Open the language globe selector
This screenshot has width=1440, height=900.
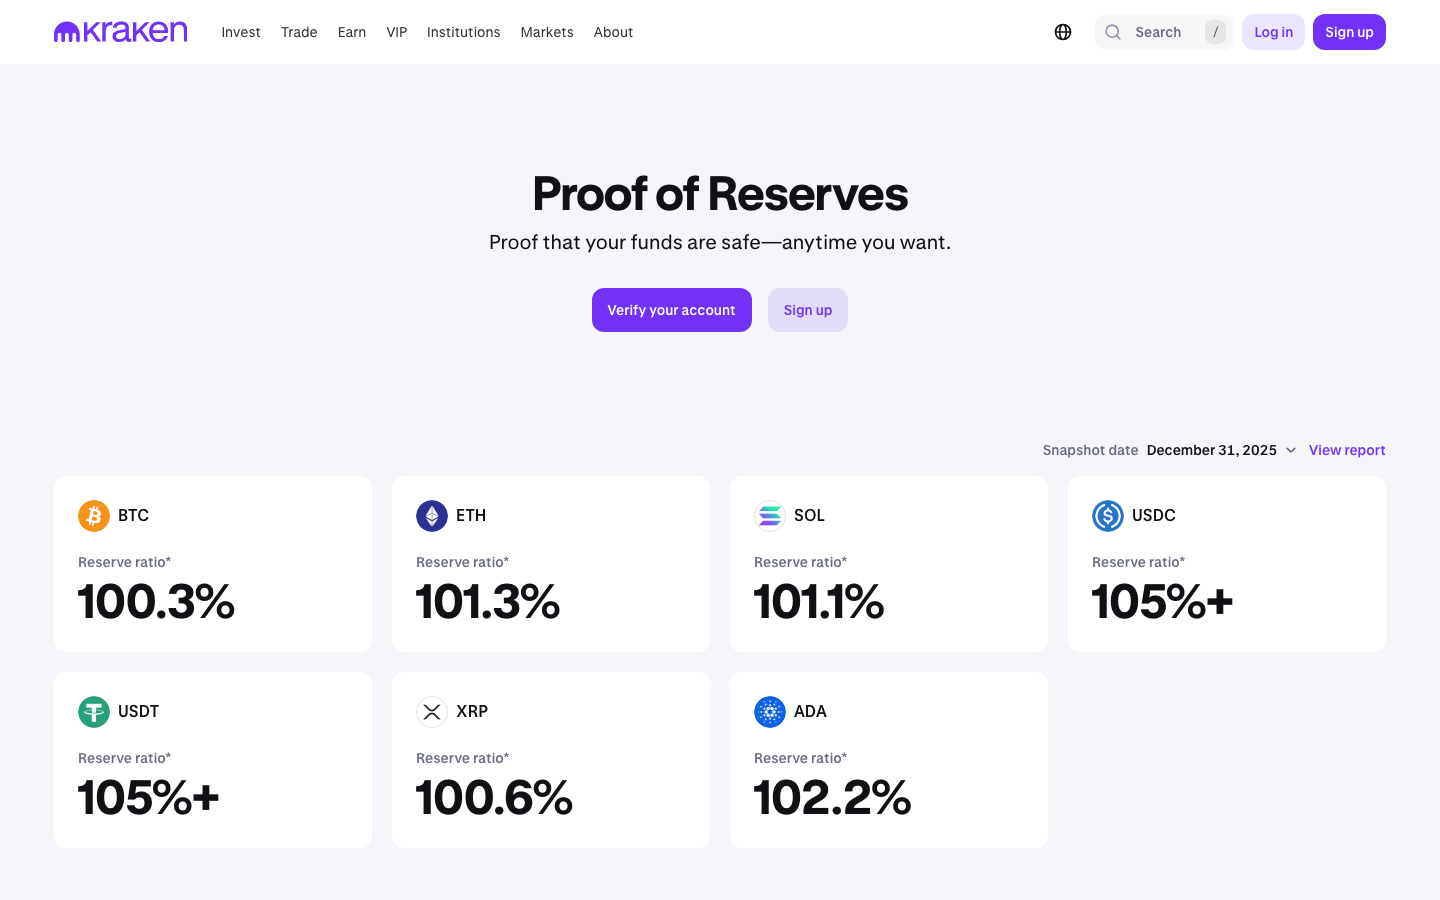[x=1062, y=31]
